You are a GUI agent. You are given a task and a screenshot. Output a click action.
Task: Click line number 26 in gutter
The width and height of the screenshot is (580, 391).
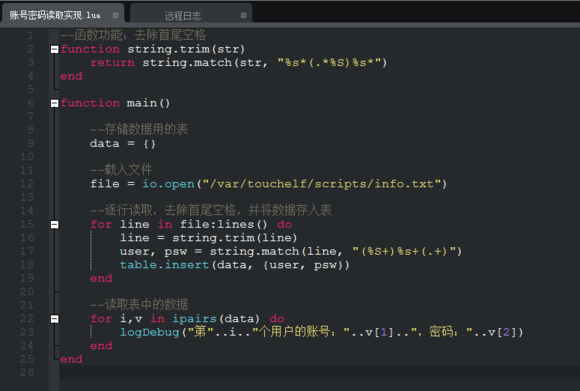tap(27, 373)
